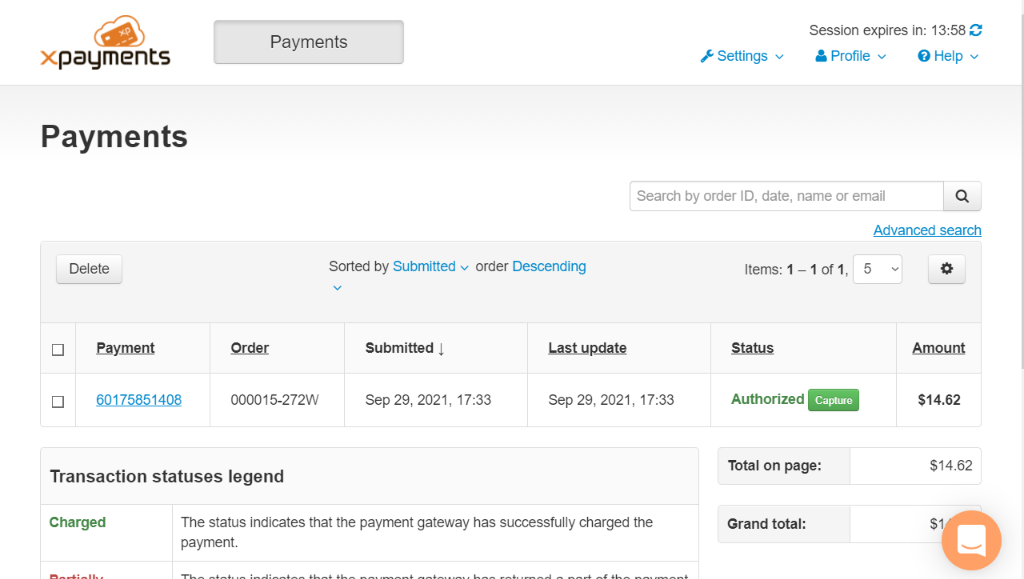Sort by Submitted column header
This screenshot has width=1024, height=579.
pyautogui.click(x=404, y=348)
